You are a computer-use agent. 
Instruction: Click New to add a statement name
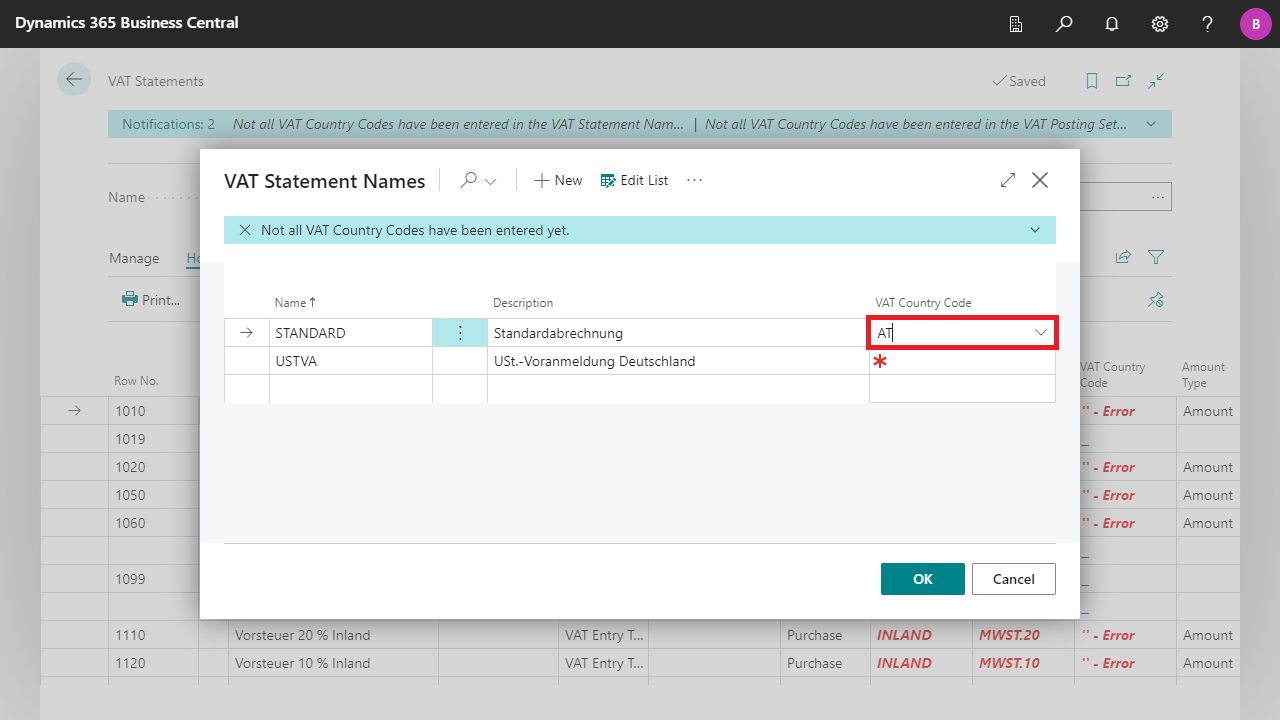coord(558,180)
